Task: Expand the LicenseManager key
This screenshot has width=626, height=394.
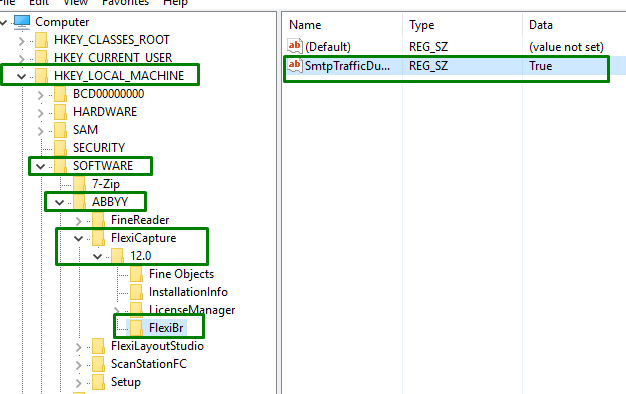Action: point(116,310)
